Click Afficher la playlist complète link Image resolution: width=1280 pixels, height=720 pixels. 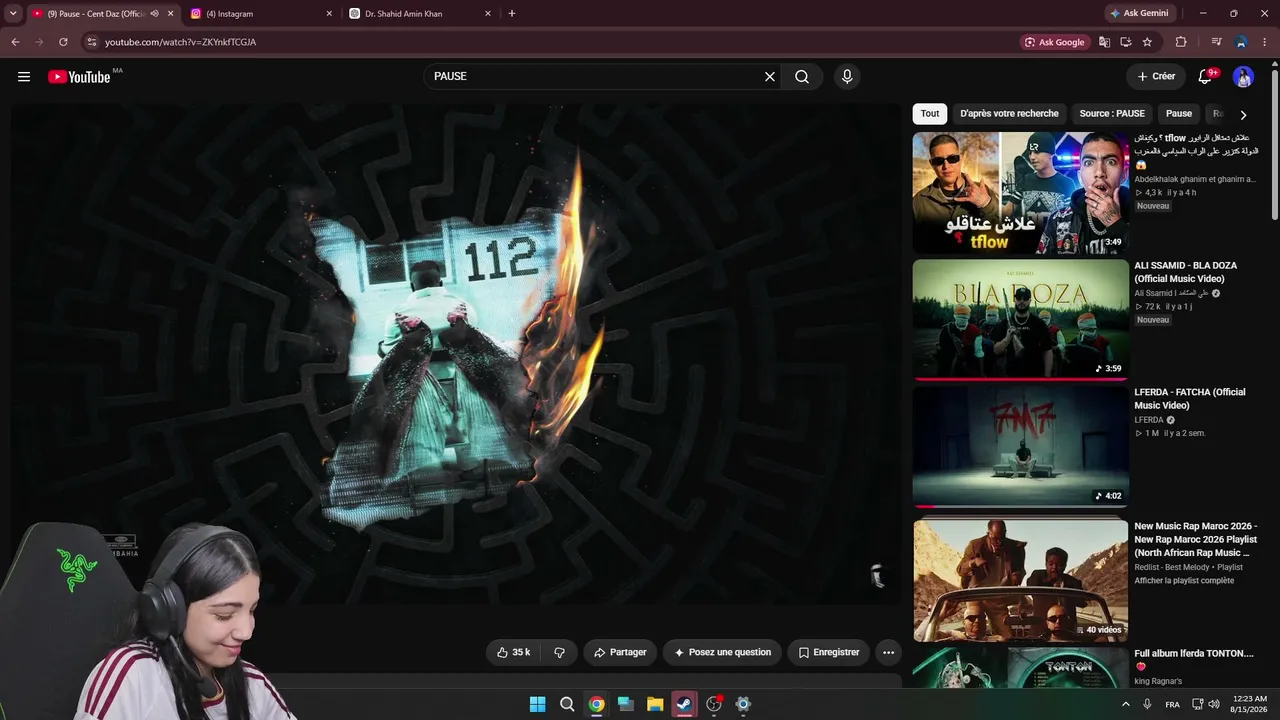pyautogui.click(x=1184, y=581)
